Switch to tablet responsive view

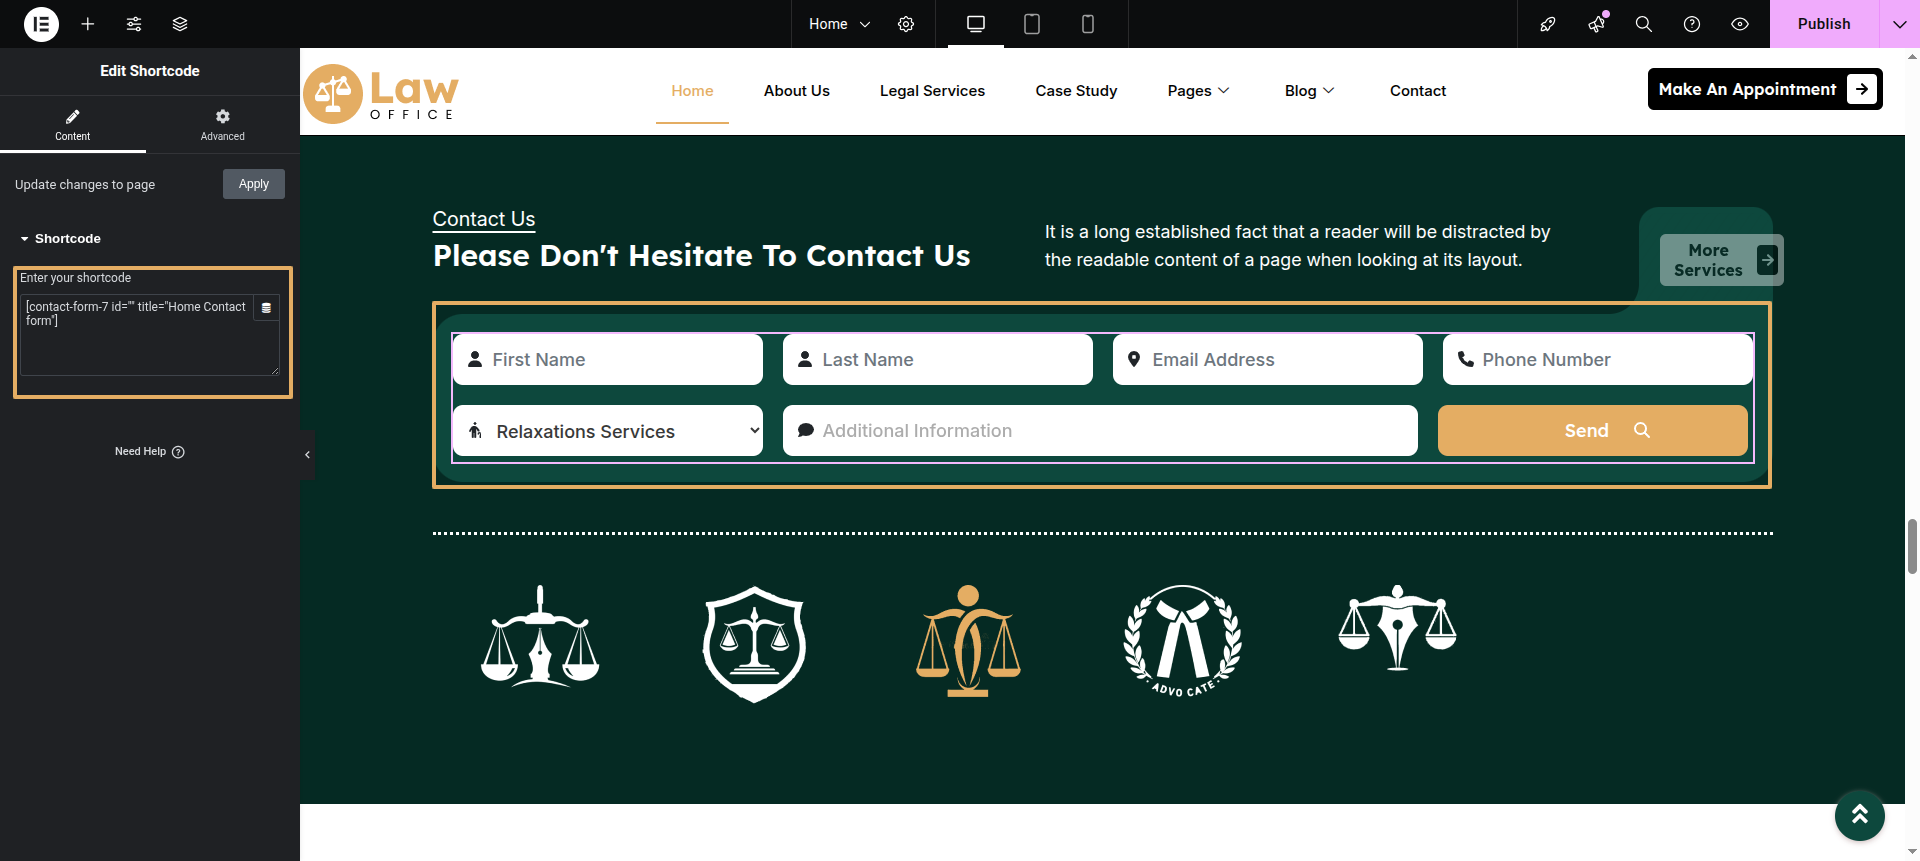1032,24
